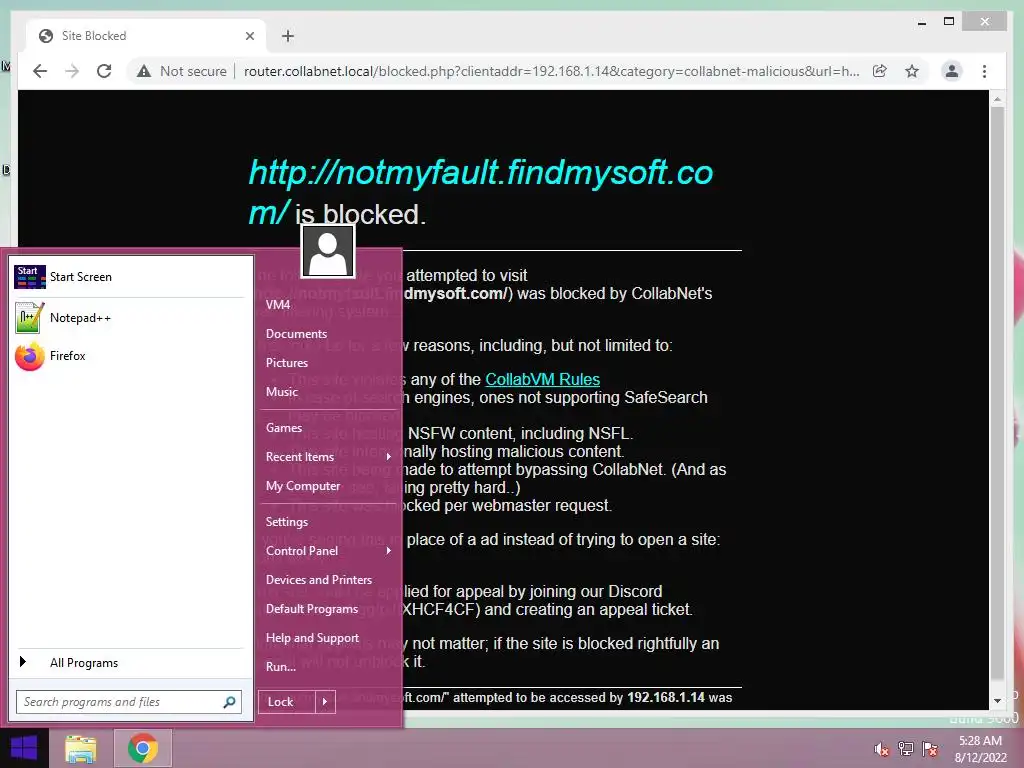Bookmark this page with the star

[912, 71]
